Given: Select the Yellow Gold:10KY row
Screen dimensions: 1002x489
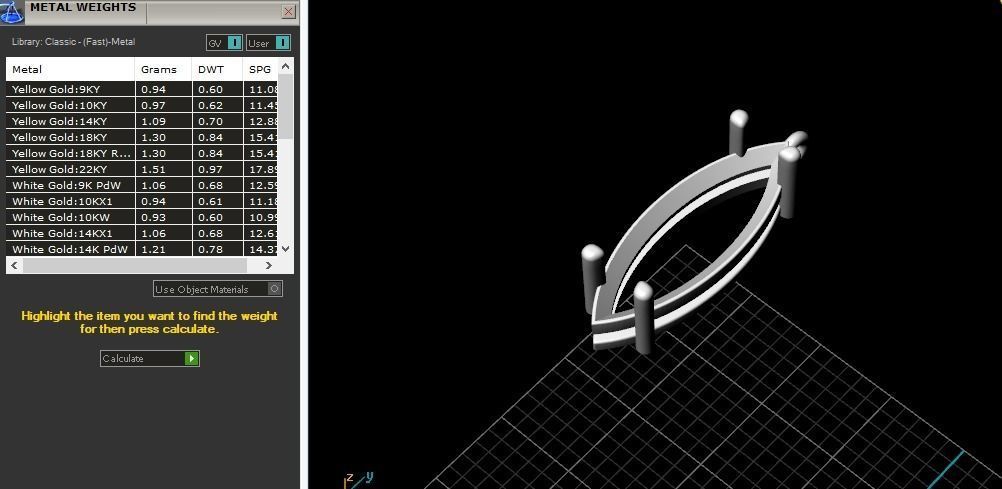Looking at the screenshot, I should 143,105.
